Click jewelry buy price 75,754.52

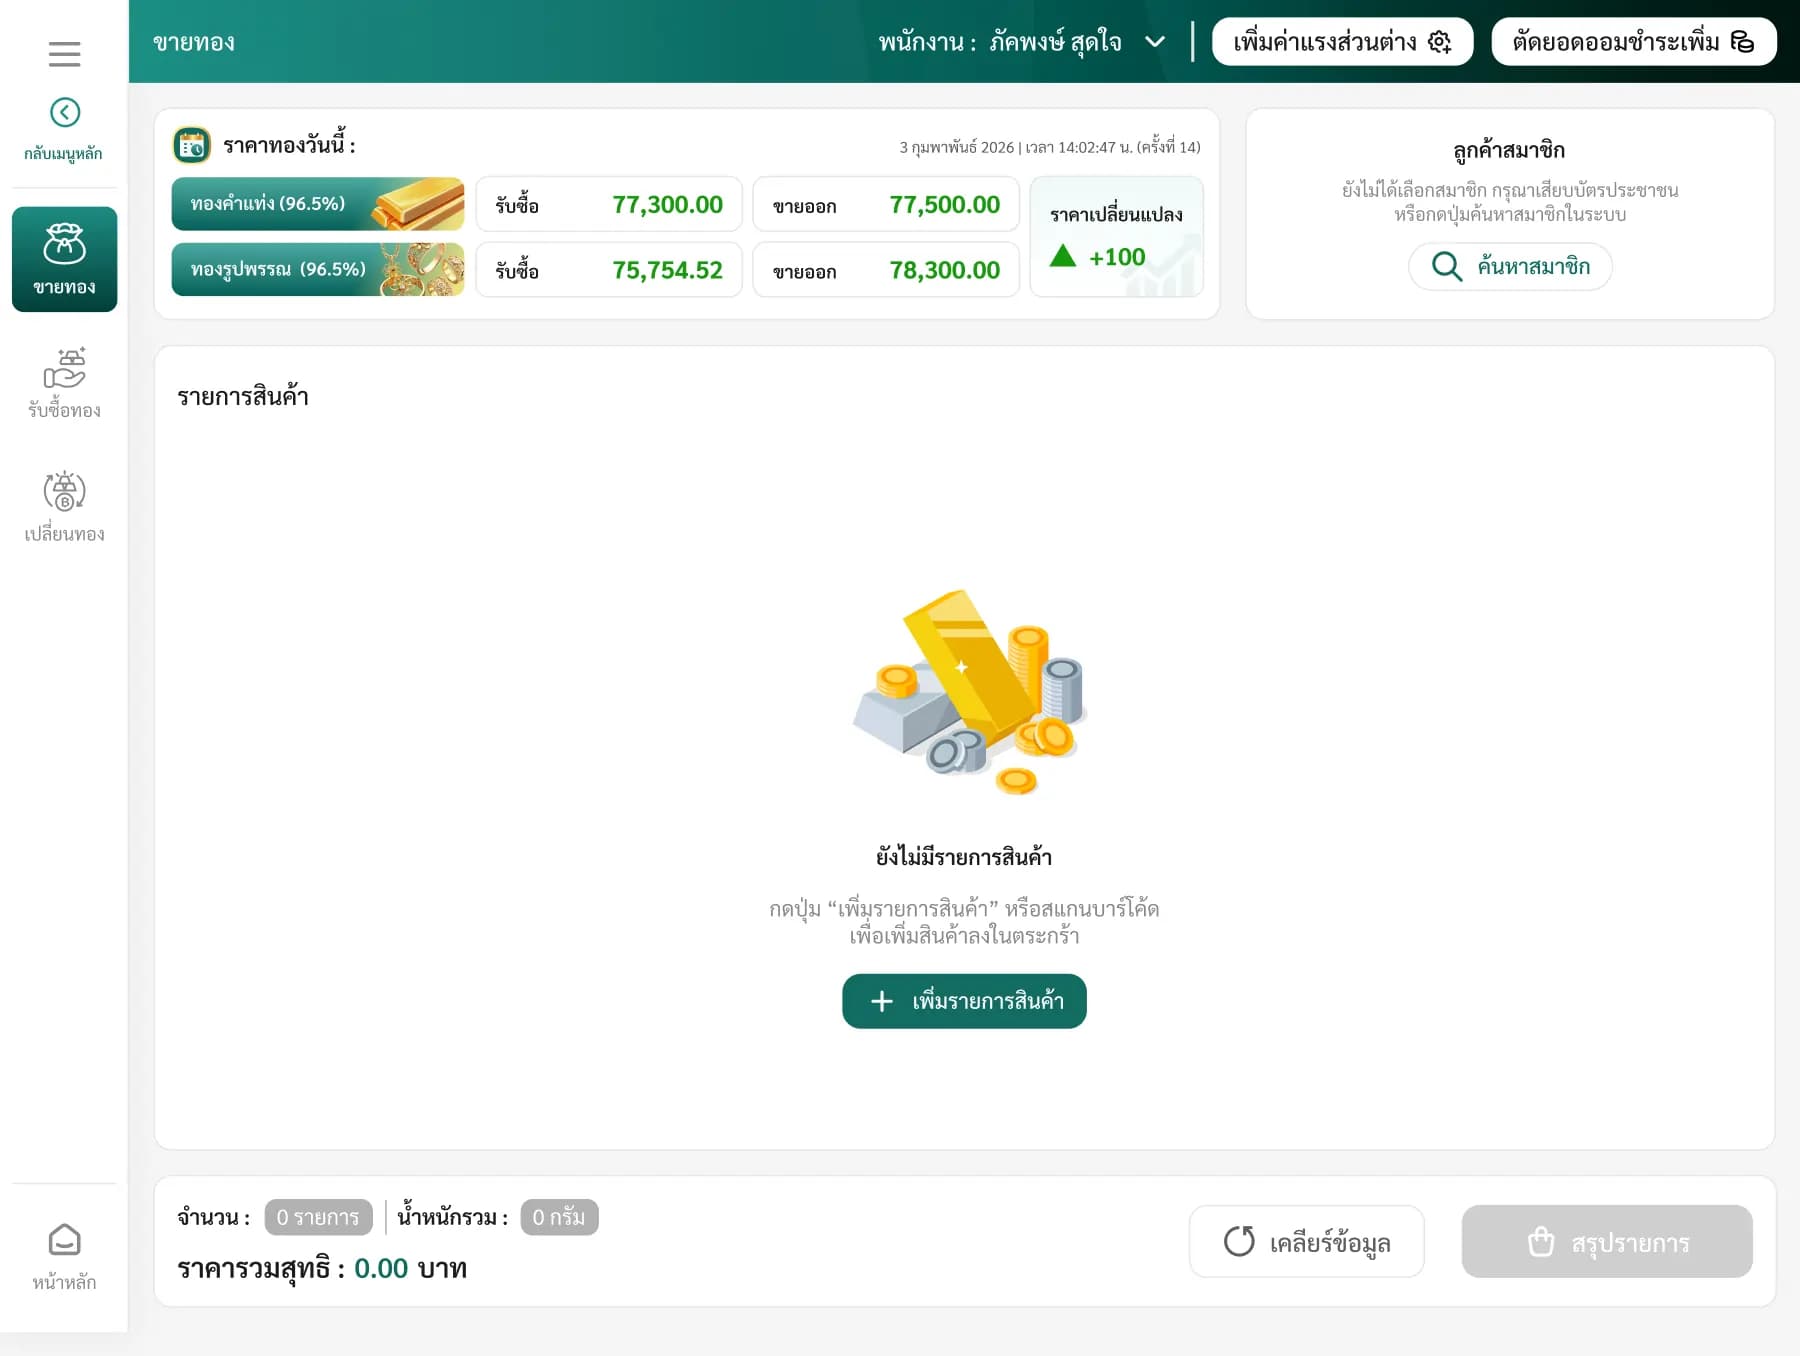667,271
